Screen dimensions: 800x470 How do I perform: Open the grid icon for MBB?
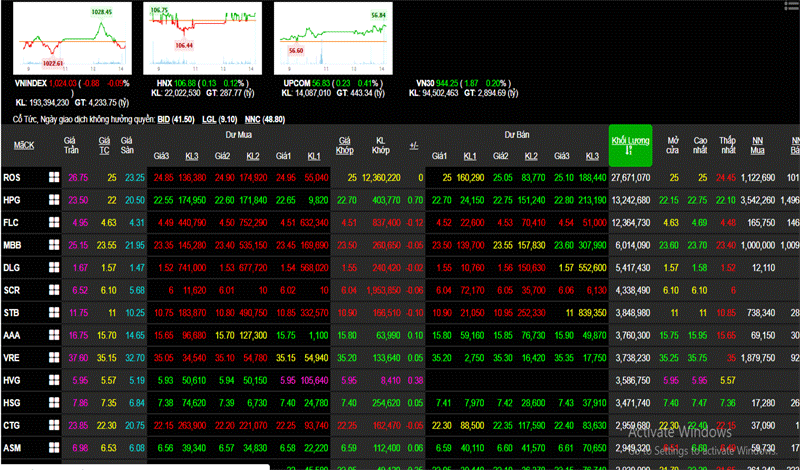54,245
